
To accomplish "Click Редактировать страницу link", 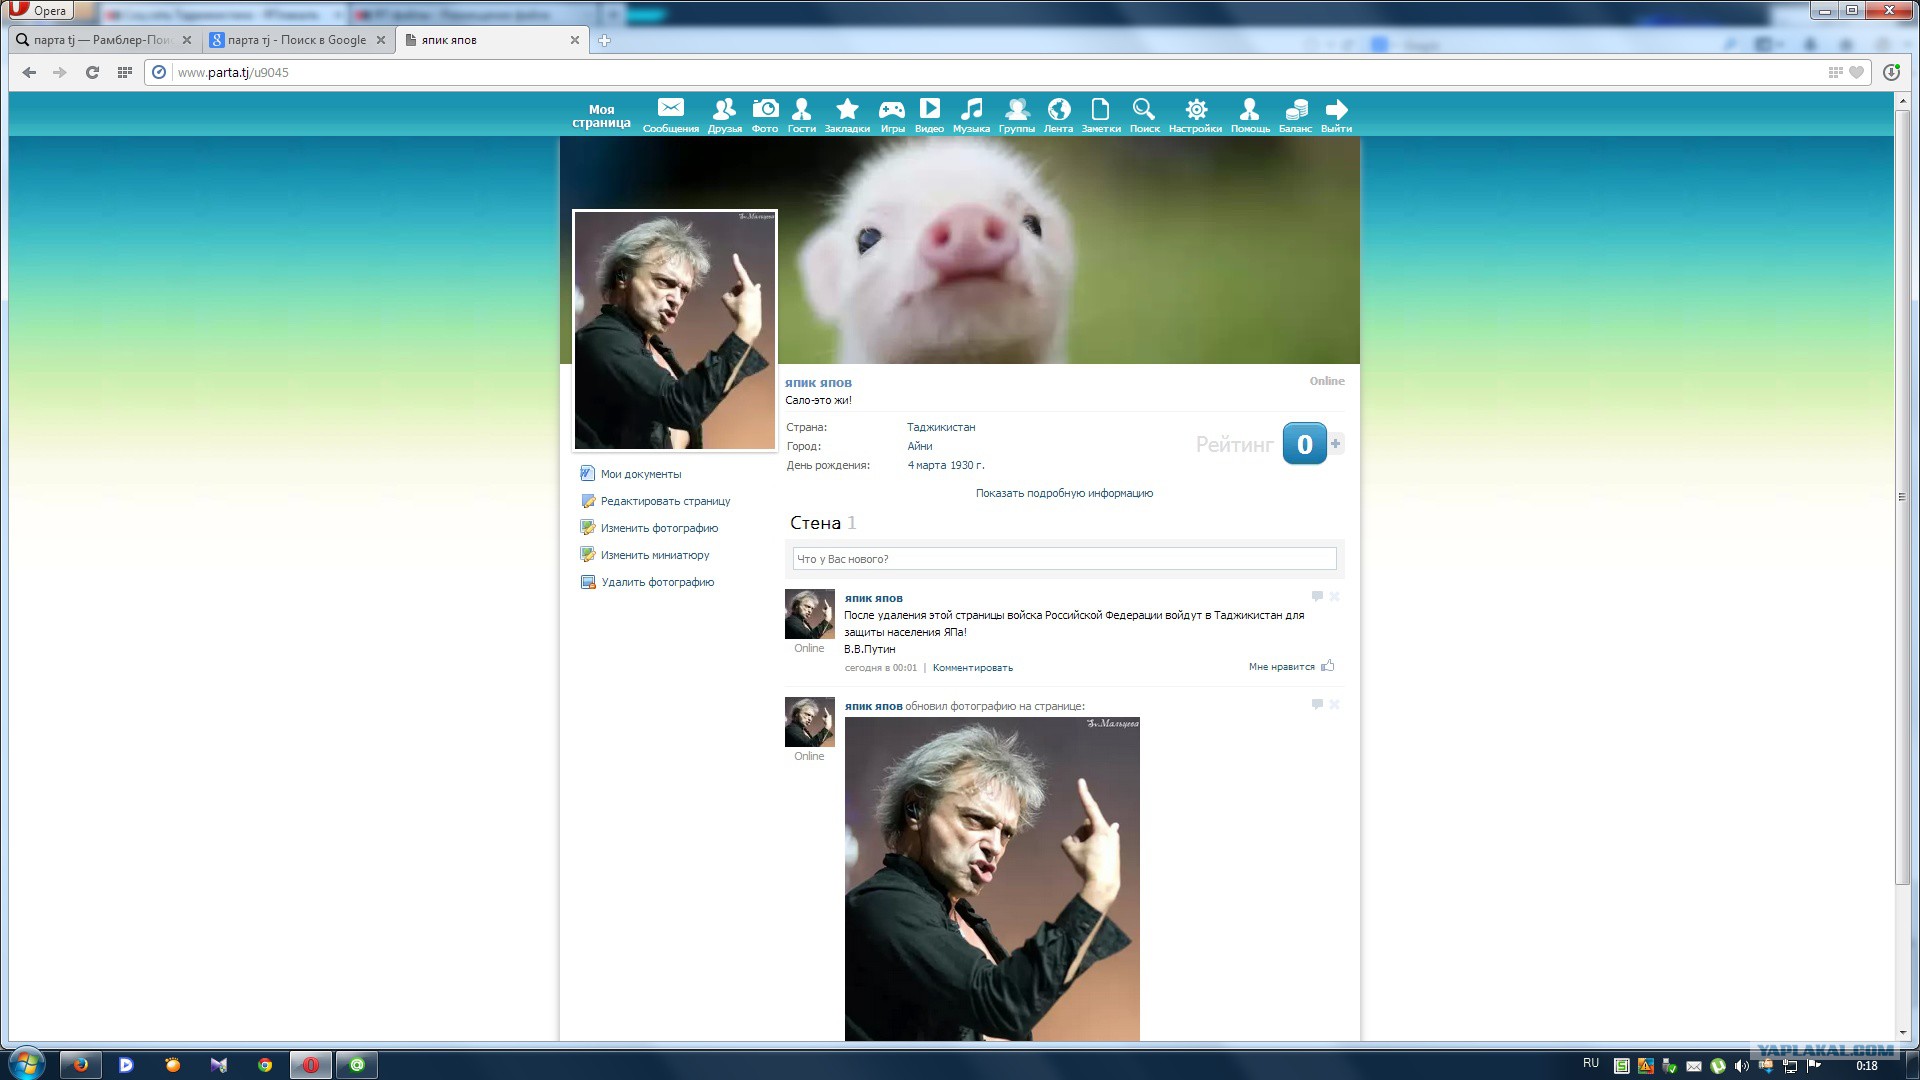I will pyautogui.click(x=665, y=501).
